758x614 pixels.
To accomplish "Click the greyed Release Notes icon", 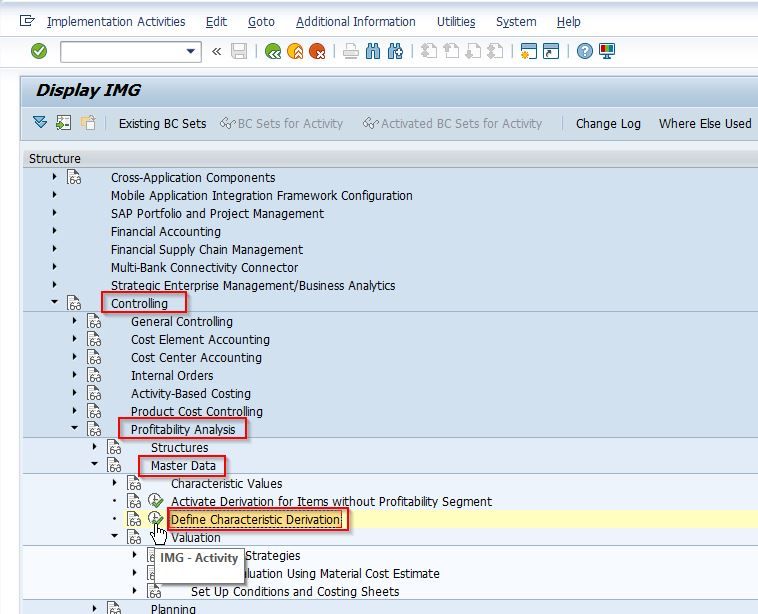I will pyautogui.click(x=88, y=123).
